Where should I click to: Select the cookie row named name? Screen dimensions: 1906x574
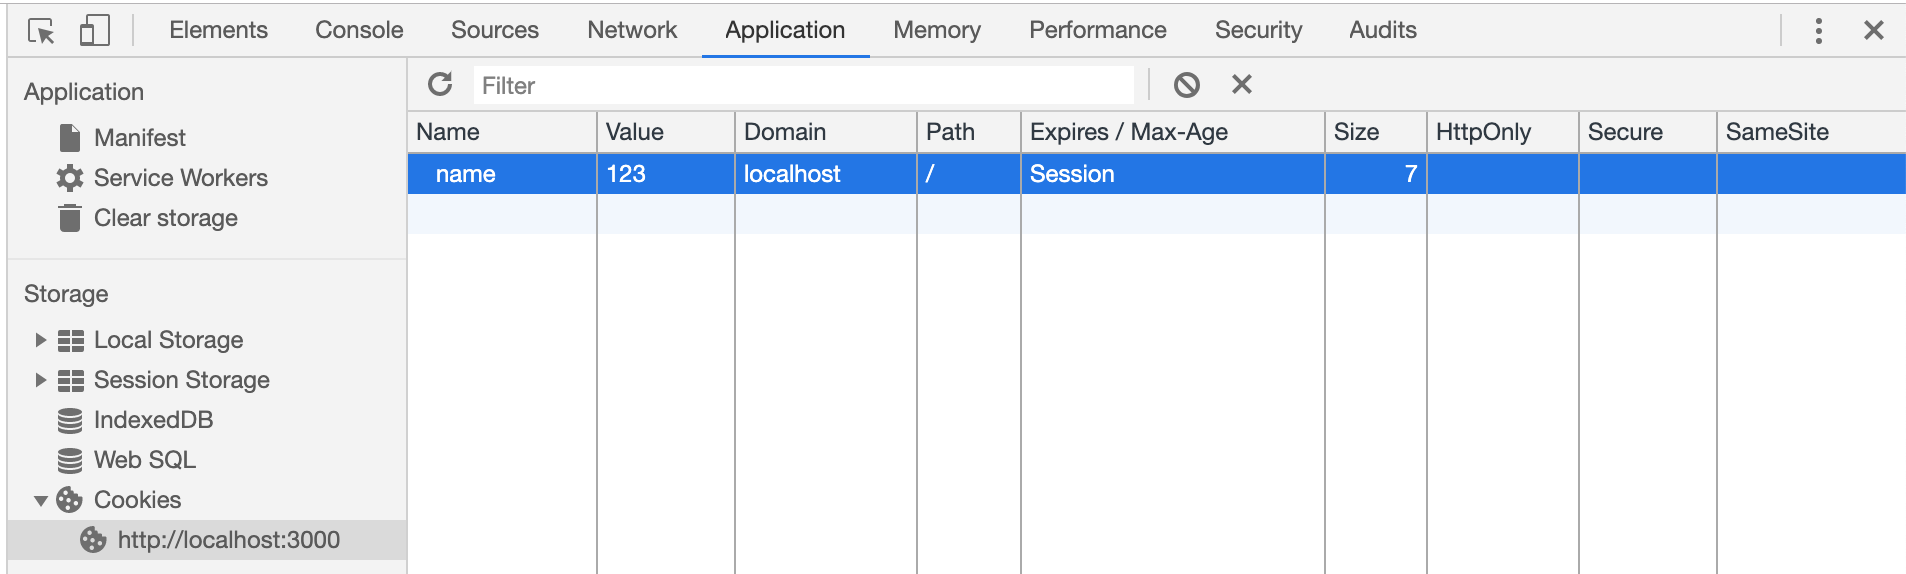click(466, 174)
